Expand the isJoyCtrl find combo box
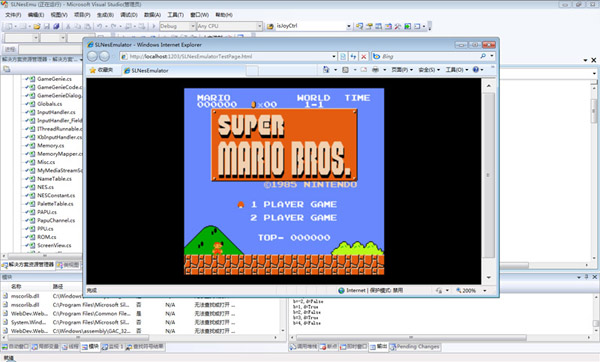This screenshot has width=600, height=362. (x=349, y=26)
